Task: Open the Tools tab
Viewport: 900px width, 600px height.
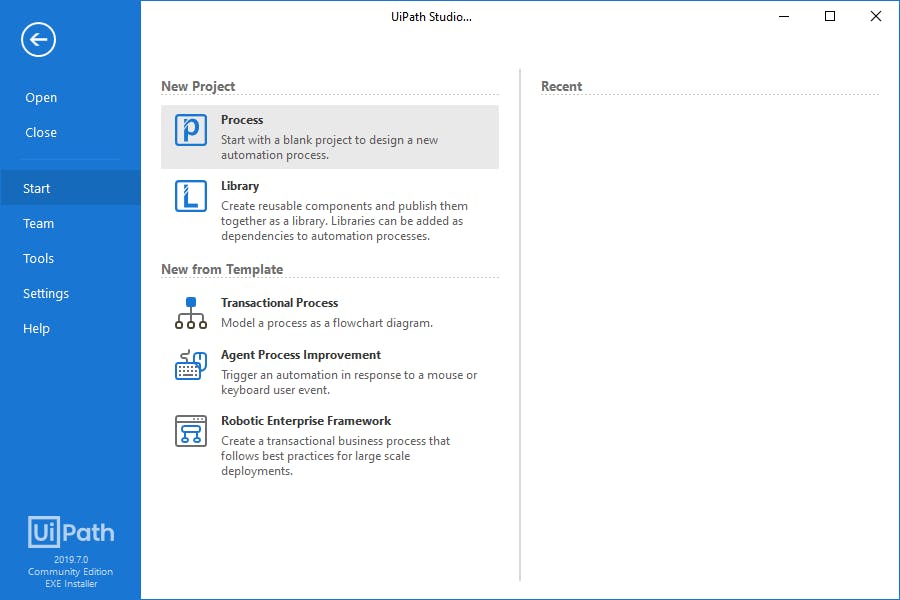Action: click(x=70, y=258)
